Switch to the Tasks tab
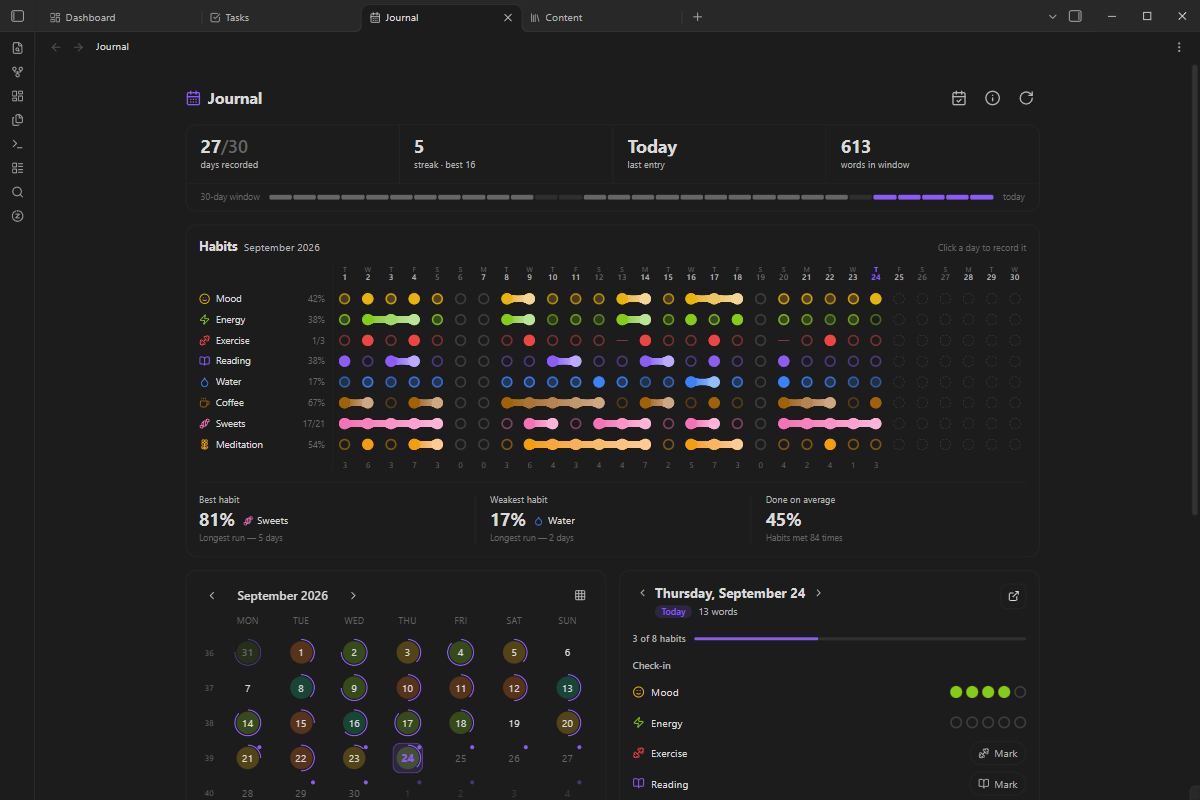 (280, 17)
